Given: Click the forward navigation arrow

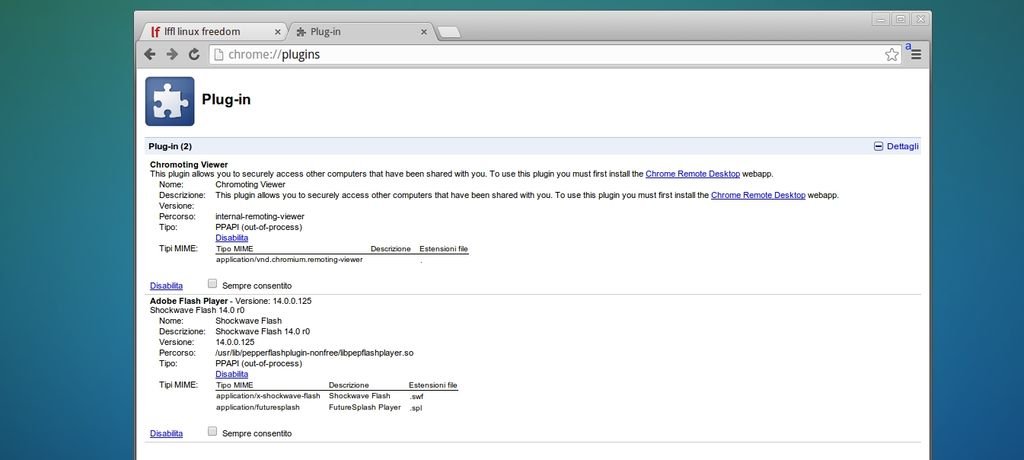Looking at the screenshot, I should pyautogui.click(x=172, y=54).
